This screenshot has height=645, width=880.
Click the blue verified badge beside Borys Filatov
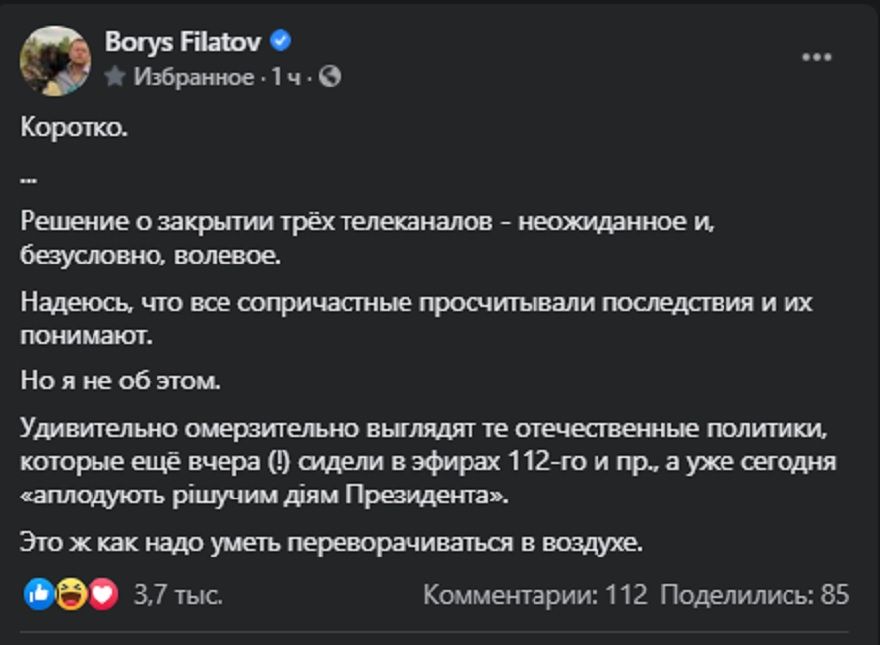(x=281, y=42)
